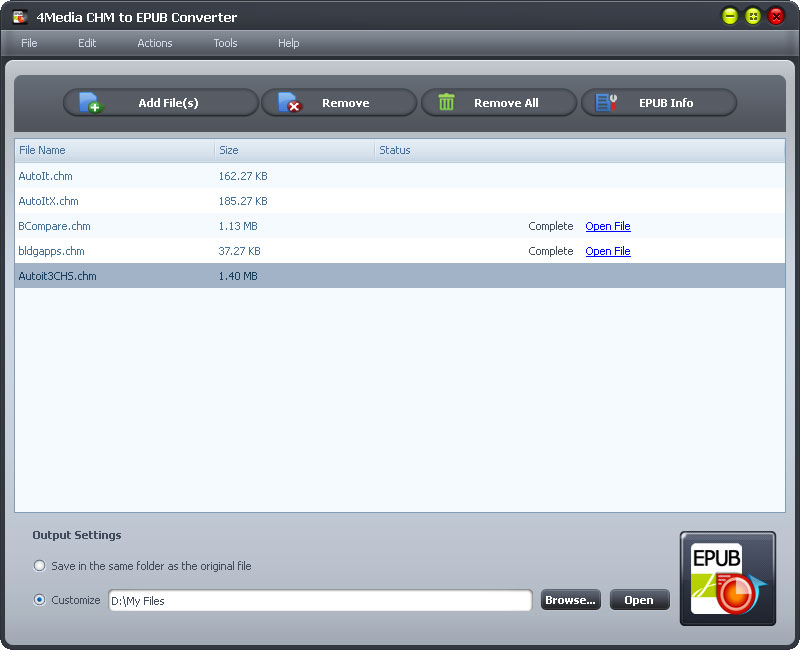Minimize the window with yellow button
Viewport: 800px width, 650px height.
[730, 16]
